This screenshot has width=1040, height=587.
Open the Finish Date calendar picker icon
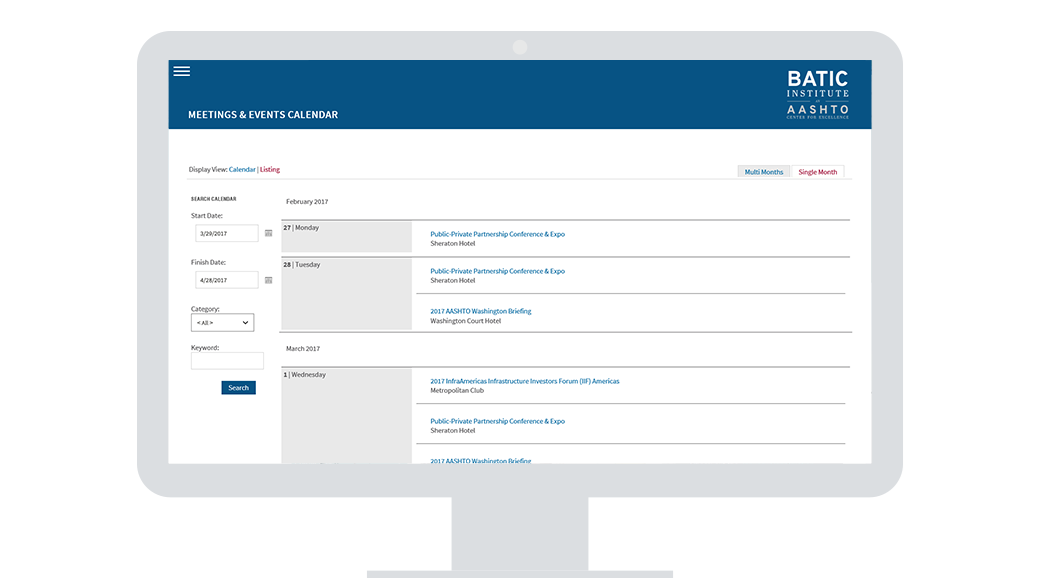(x=268, y=280)
